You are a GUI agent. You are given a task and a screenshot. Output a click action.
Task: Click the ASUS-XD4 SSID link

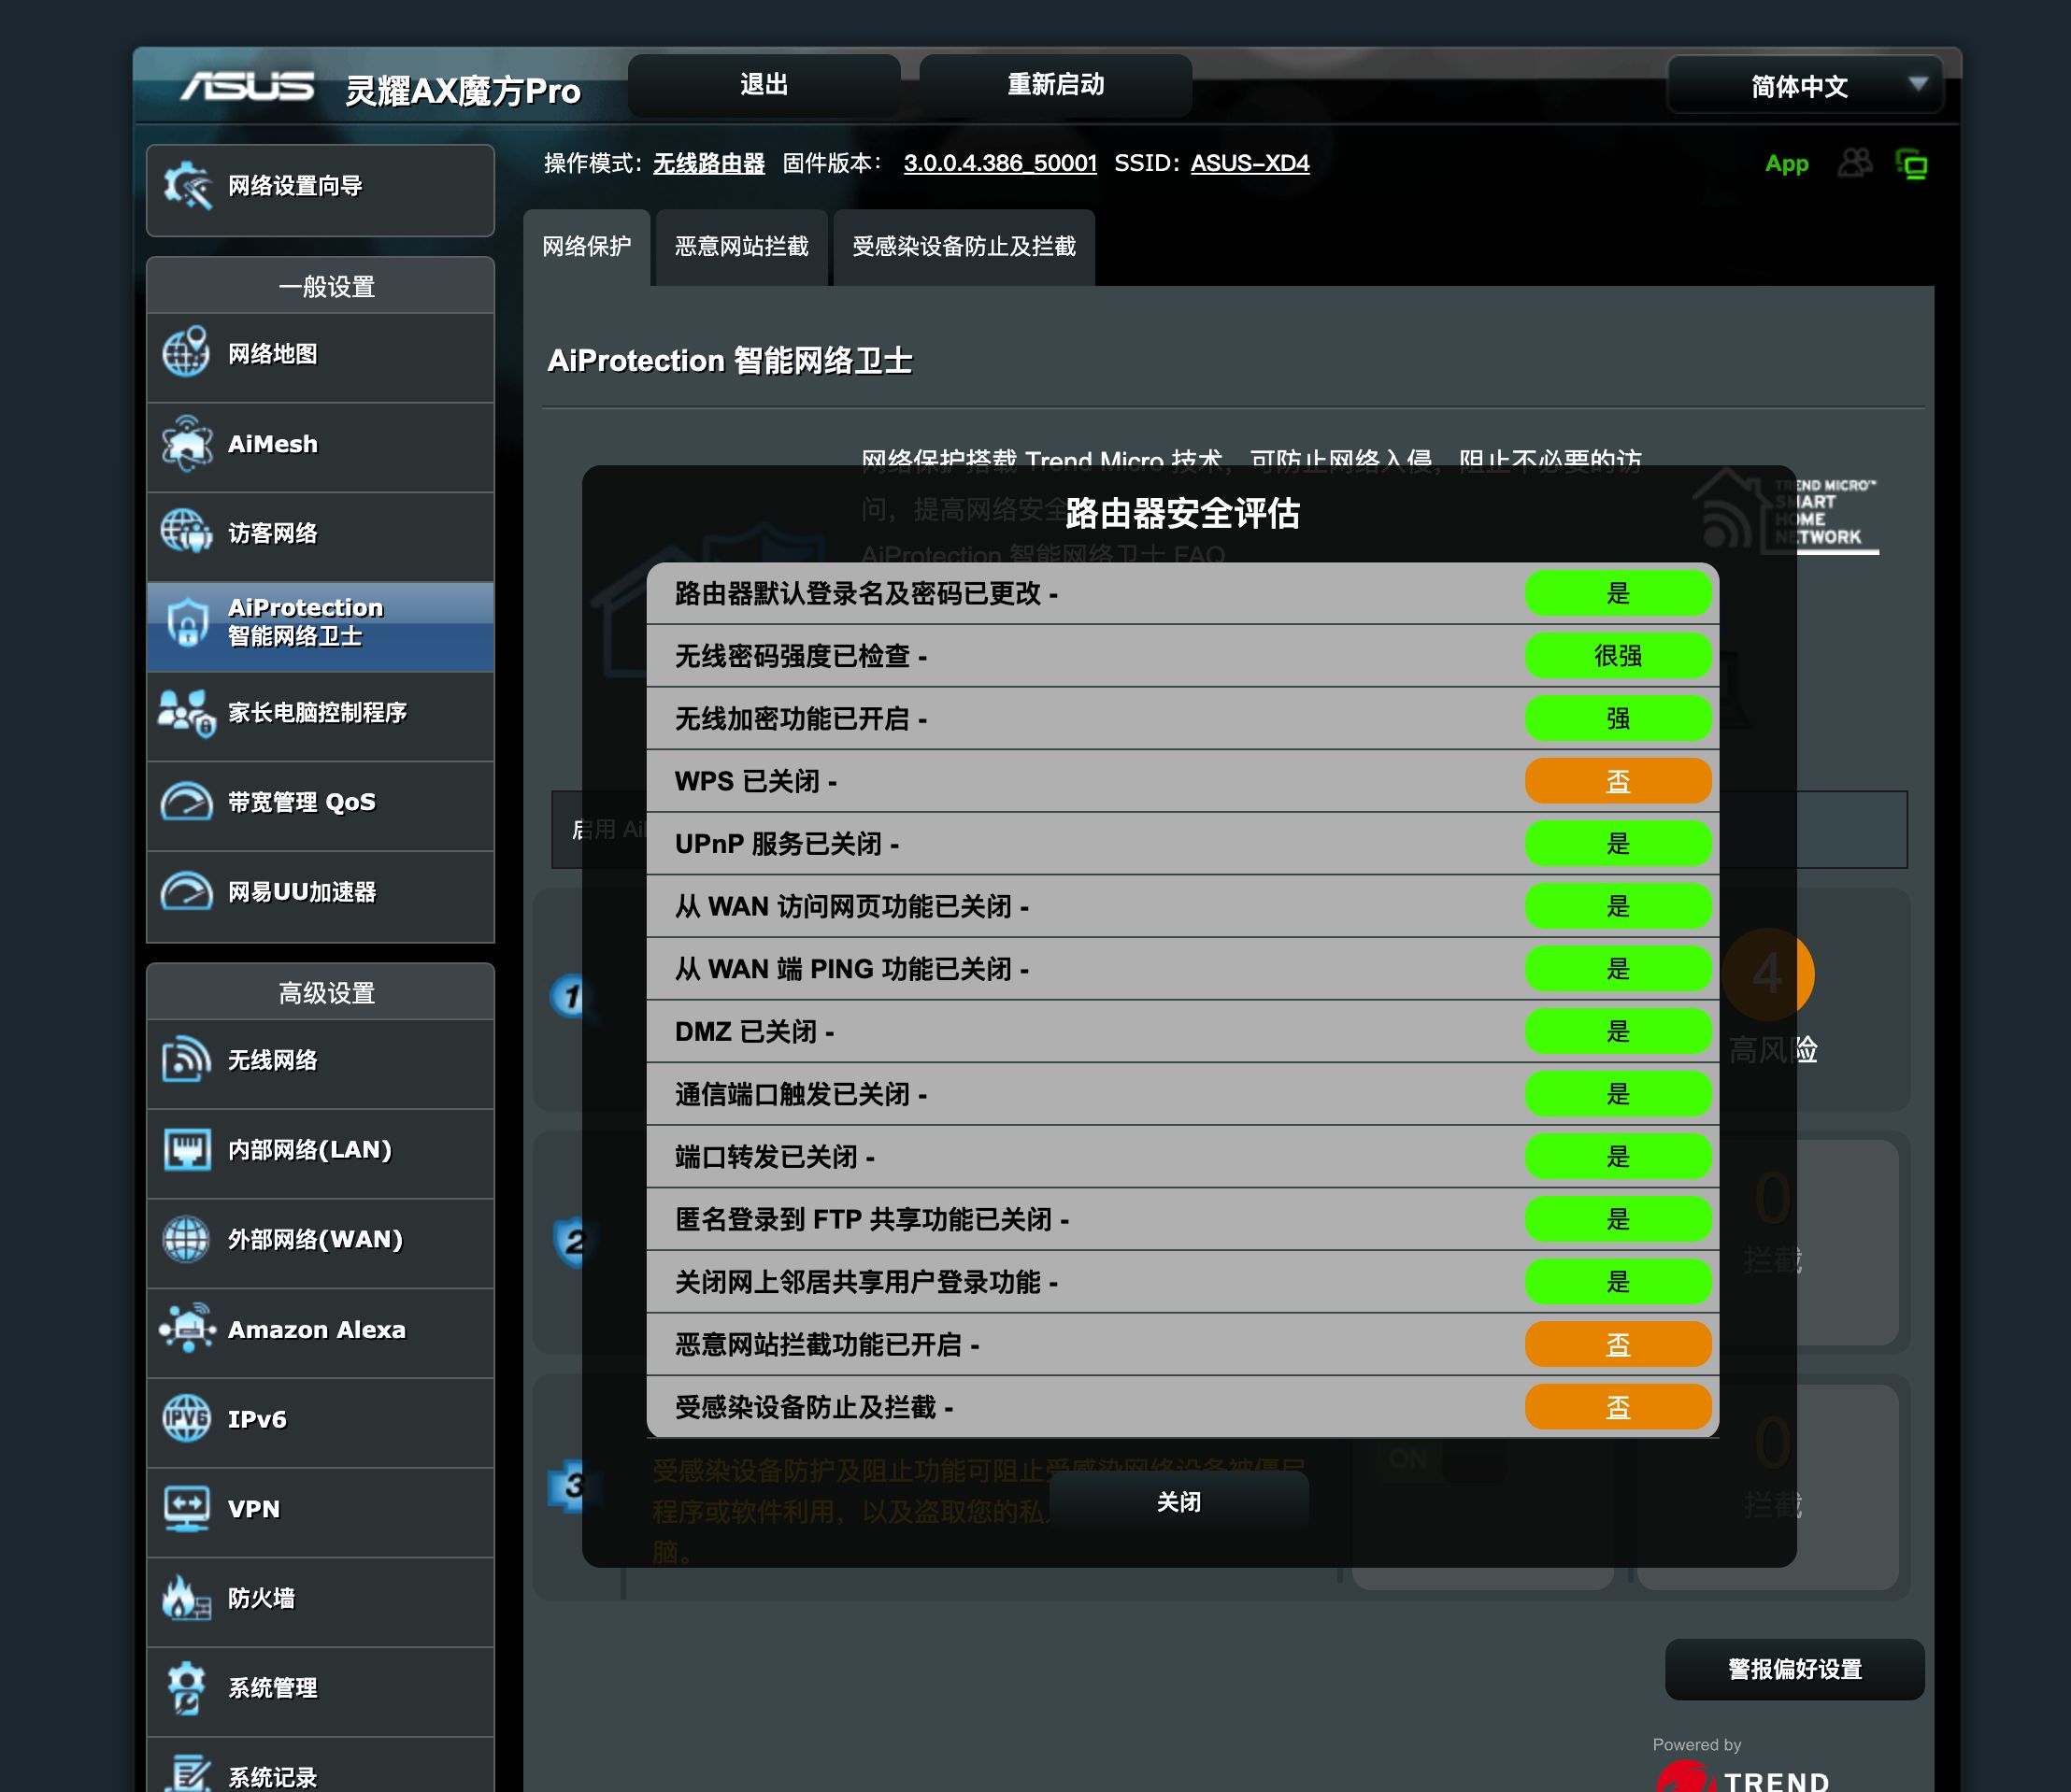[1250, 163]
